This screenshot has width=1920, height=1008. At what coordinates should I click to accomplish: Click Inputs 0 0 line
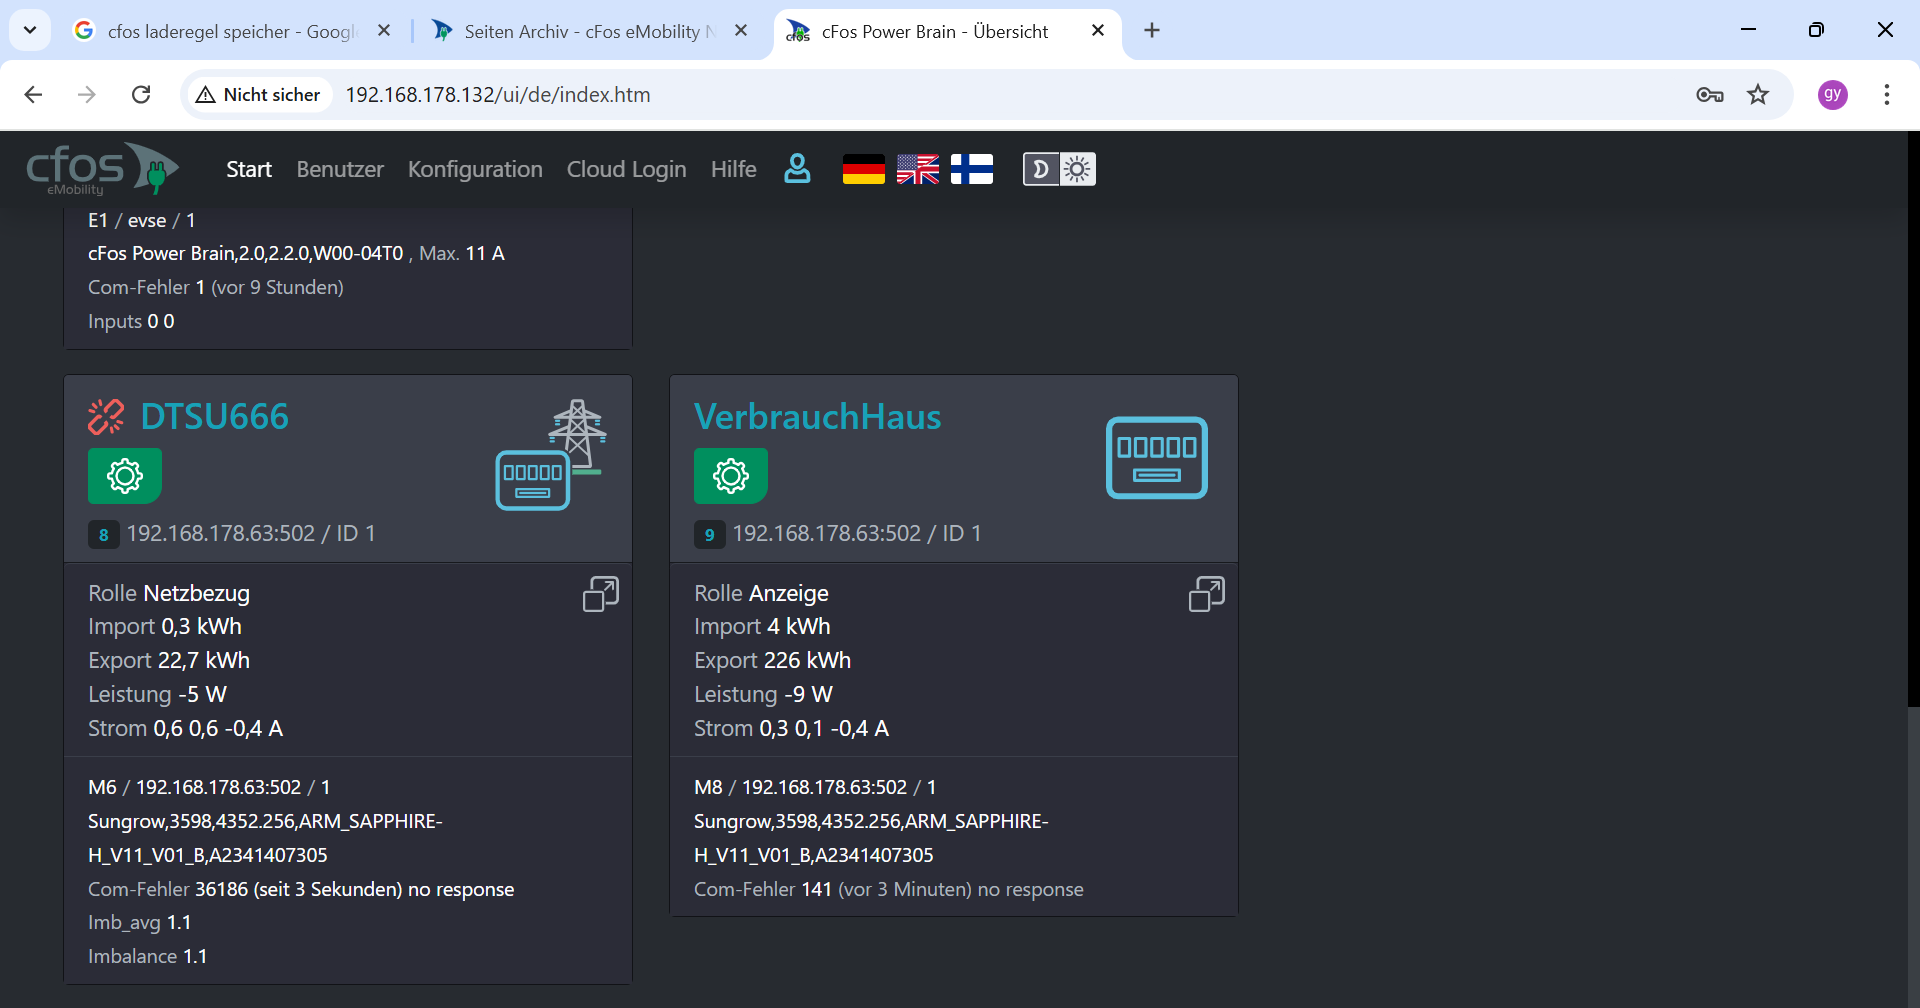click(131, 321)
